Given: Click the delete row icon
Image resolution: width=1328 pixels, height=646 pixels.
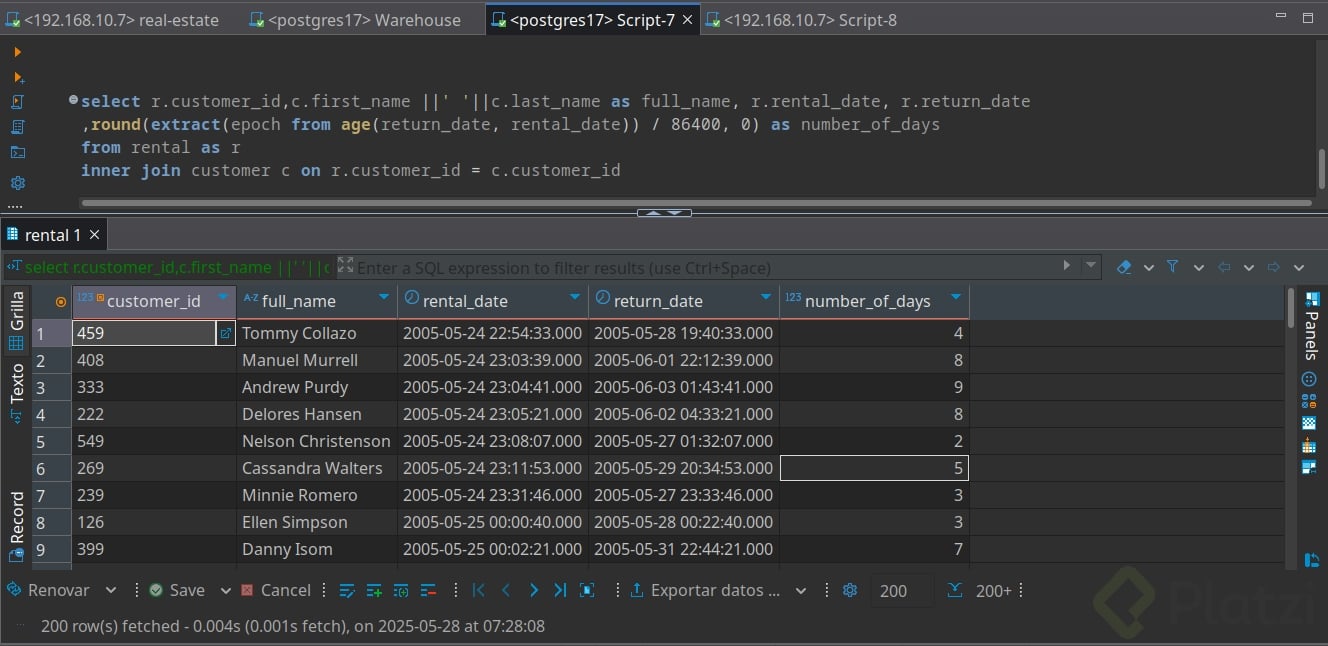Looking at the screenshot, I should (428, 590).
